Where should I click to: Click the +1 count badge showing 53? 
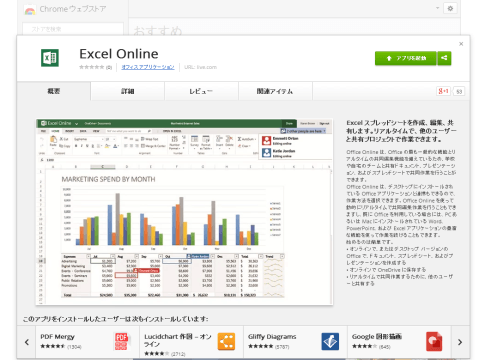click(459, 91)
